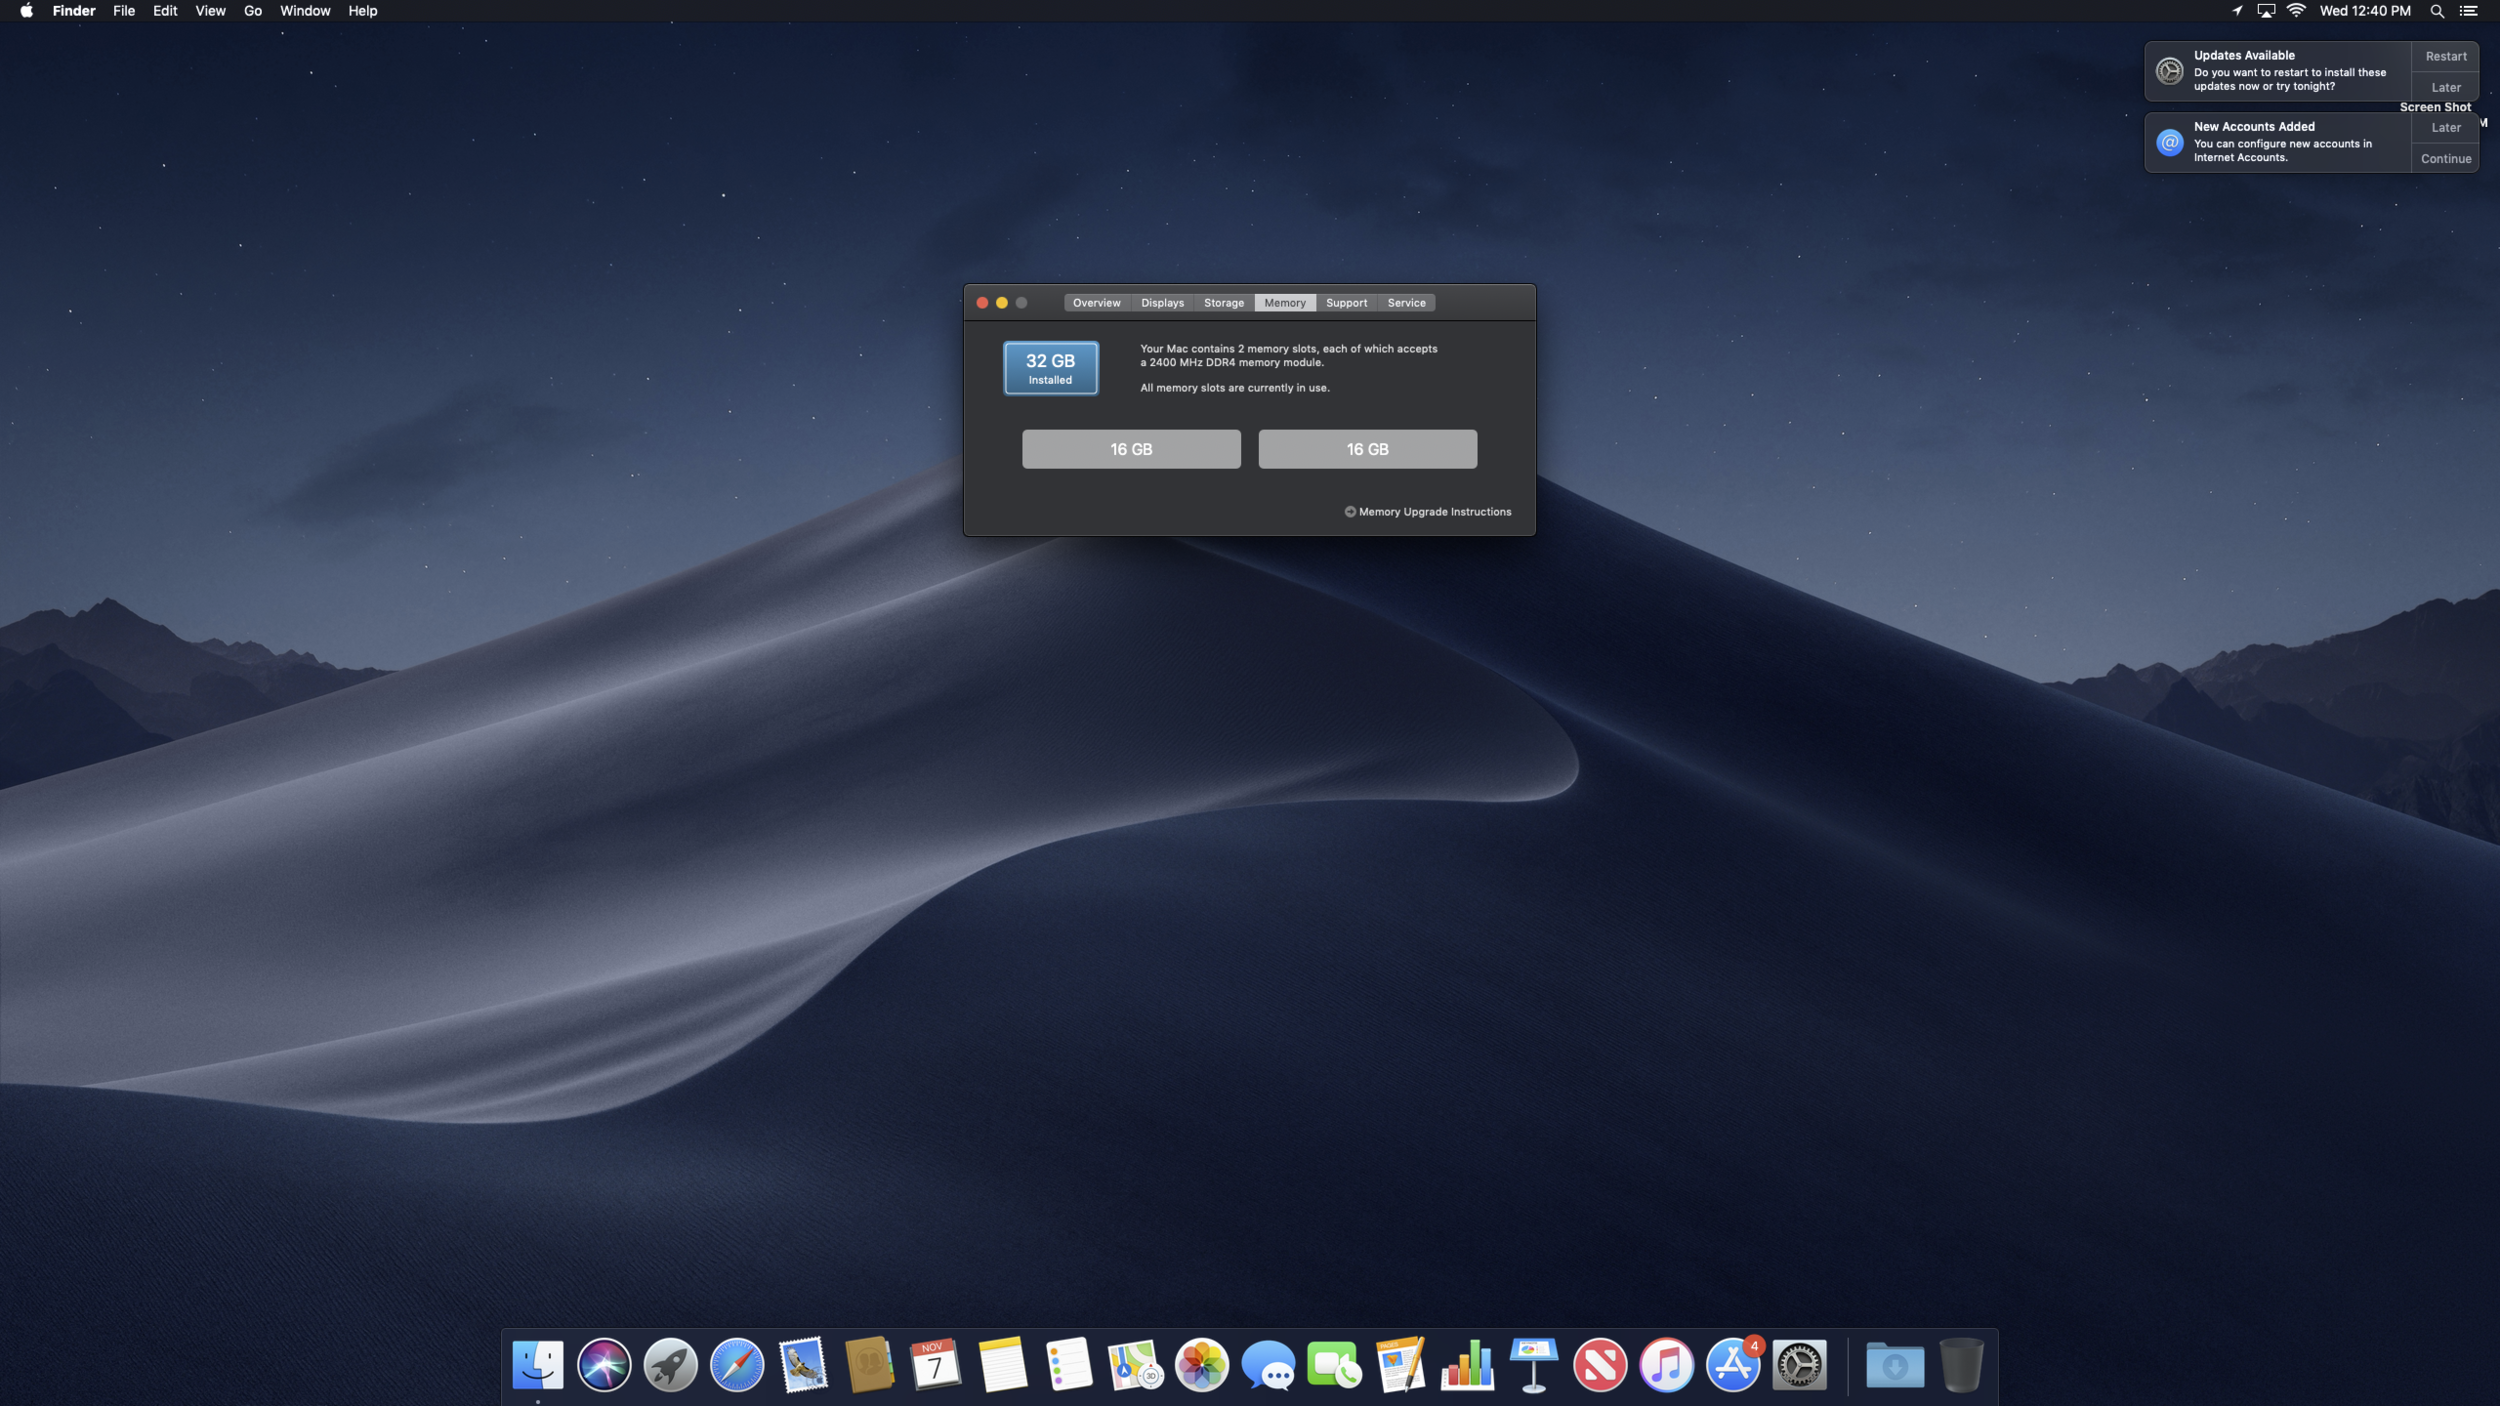Click Memory Upgrade Instructions link
The width and height of the screenshot is (2500, 1406).
click(1427, 512)
